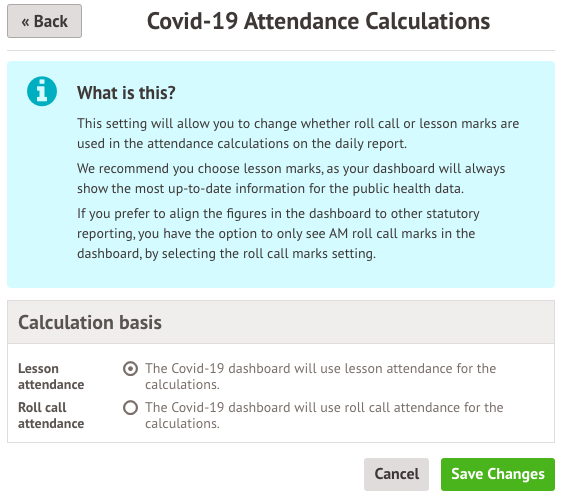The height and width of the screenshot is (499, 563).
Task: Click the lesson attendance description text
Action: [321, 377]
